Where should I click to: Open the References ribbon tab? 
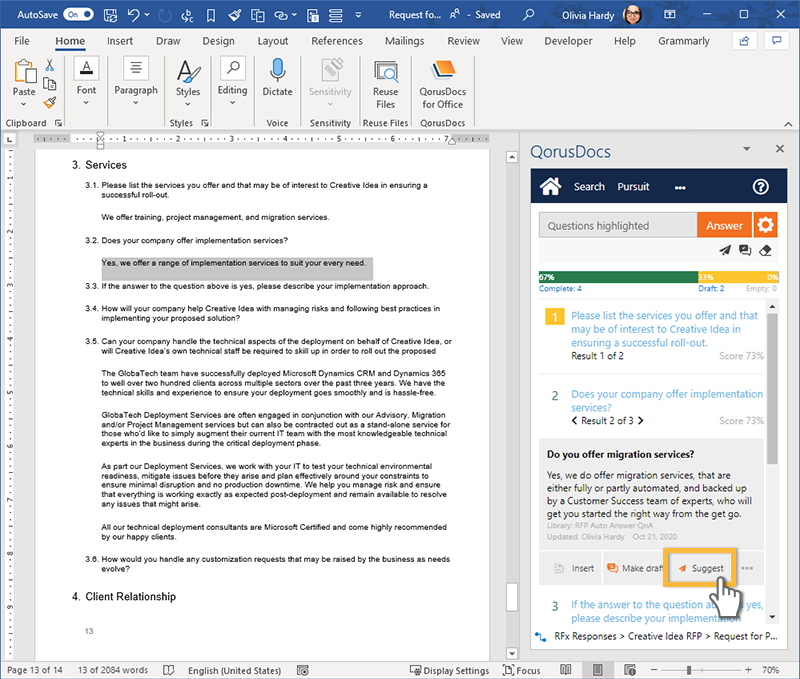(x=337, y=41)
